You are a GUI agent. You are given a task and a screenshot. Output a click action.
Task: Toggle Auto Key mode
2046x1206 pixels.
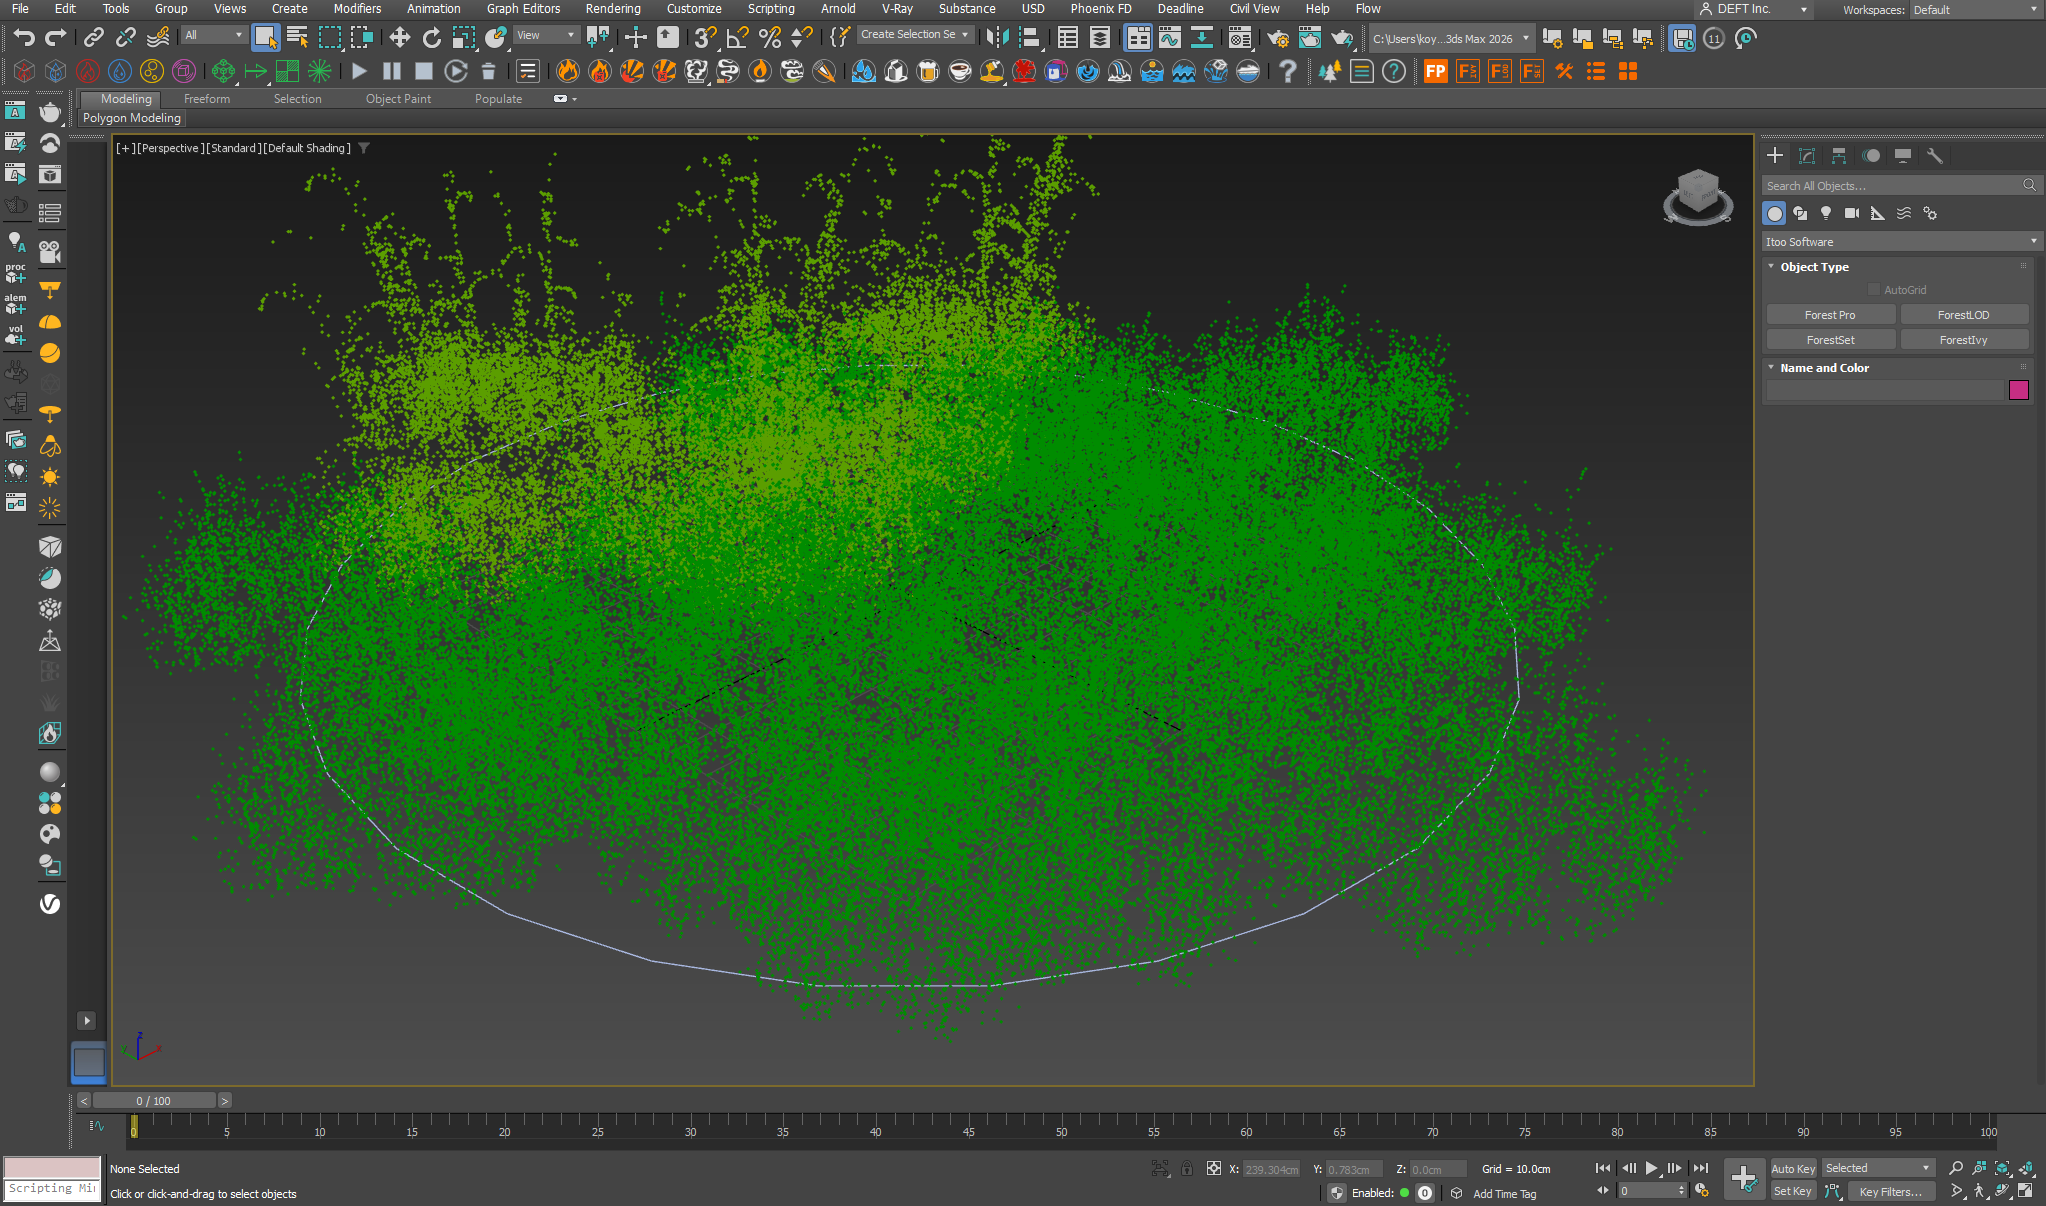click(x=1793, y=1168)
